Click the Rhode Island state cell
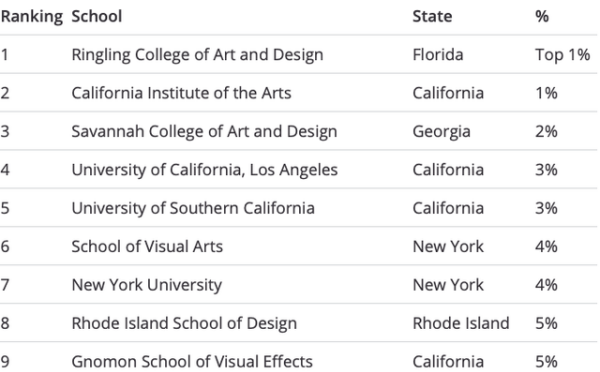600x372 pixels. 461,323
